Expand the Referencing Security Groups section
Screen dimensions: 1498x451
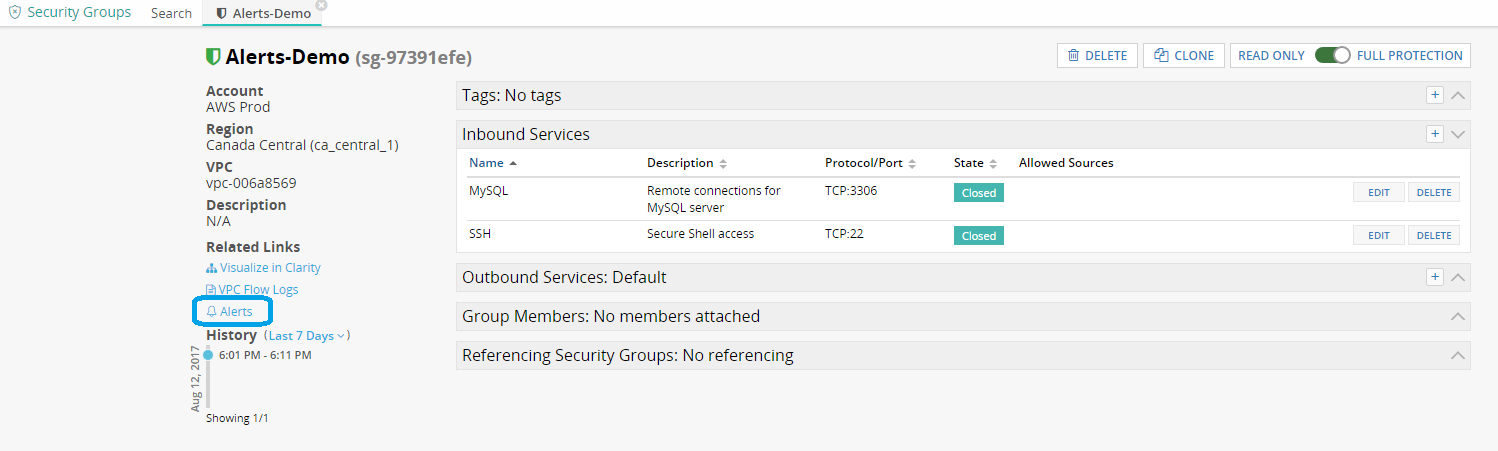pos(1457,355)
